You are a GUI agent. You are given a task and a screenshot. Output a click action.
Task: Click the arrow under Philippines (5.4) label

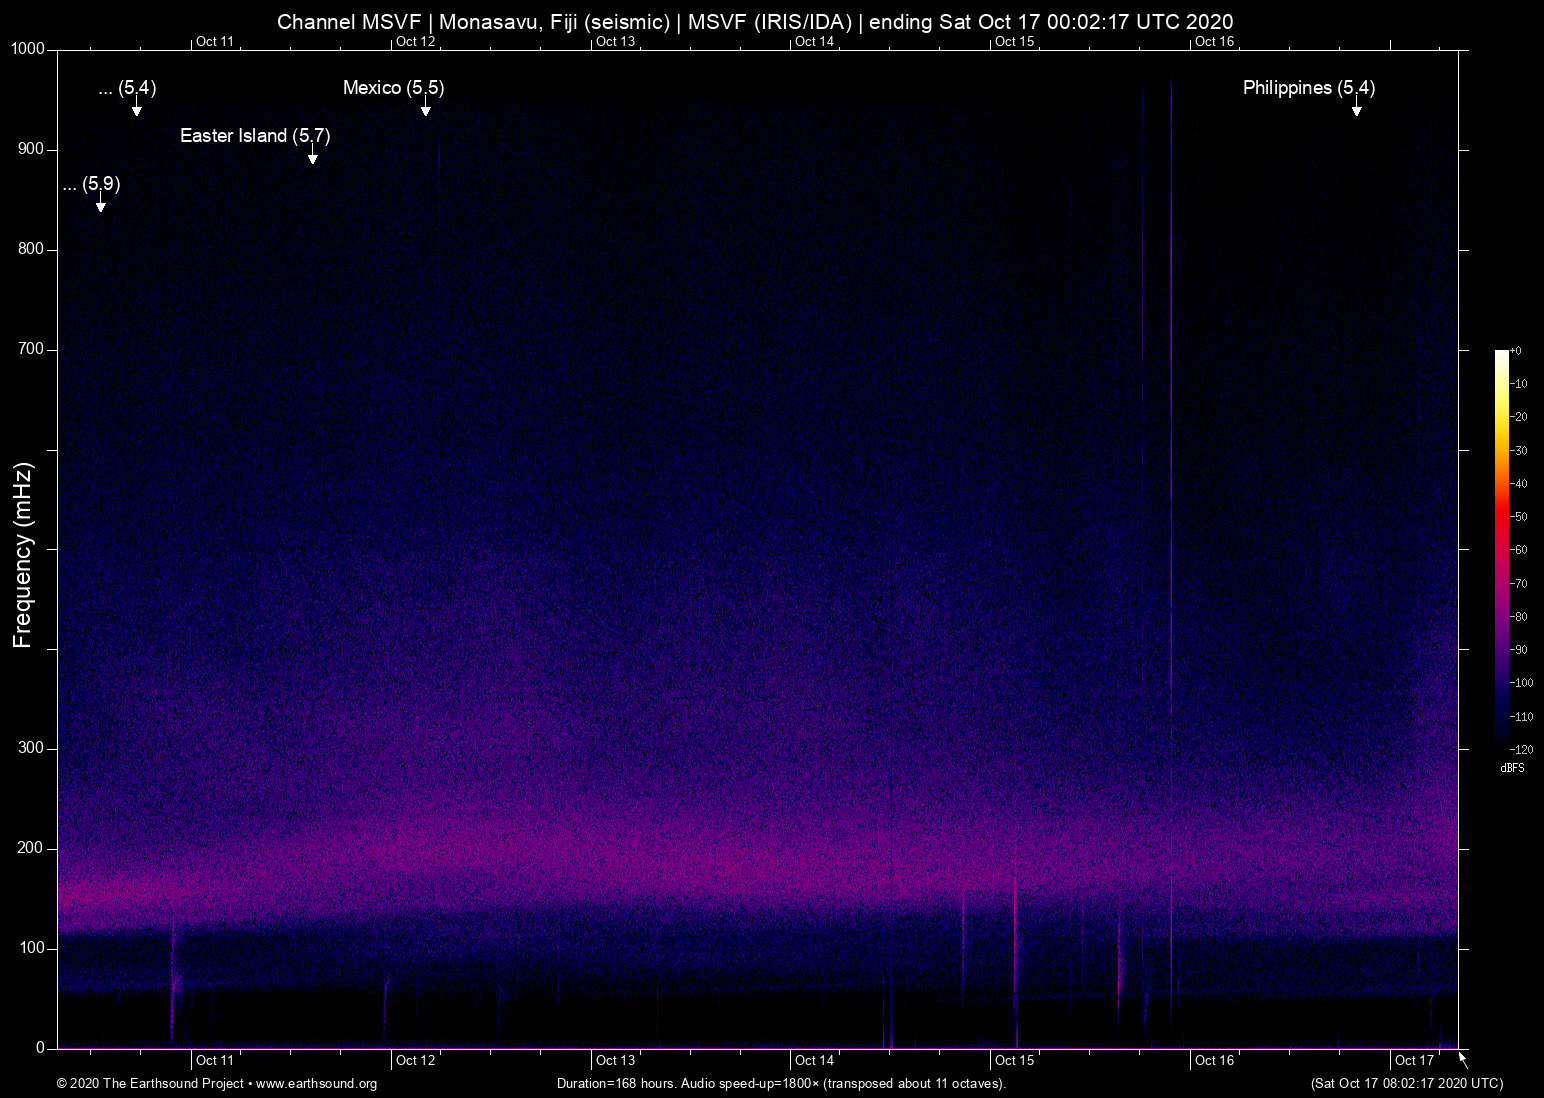[1356, 108]
